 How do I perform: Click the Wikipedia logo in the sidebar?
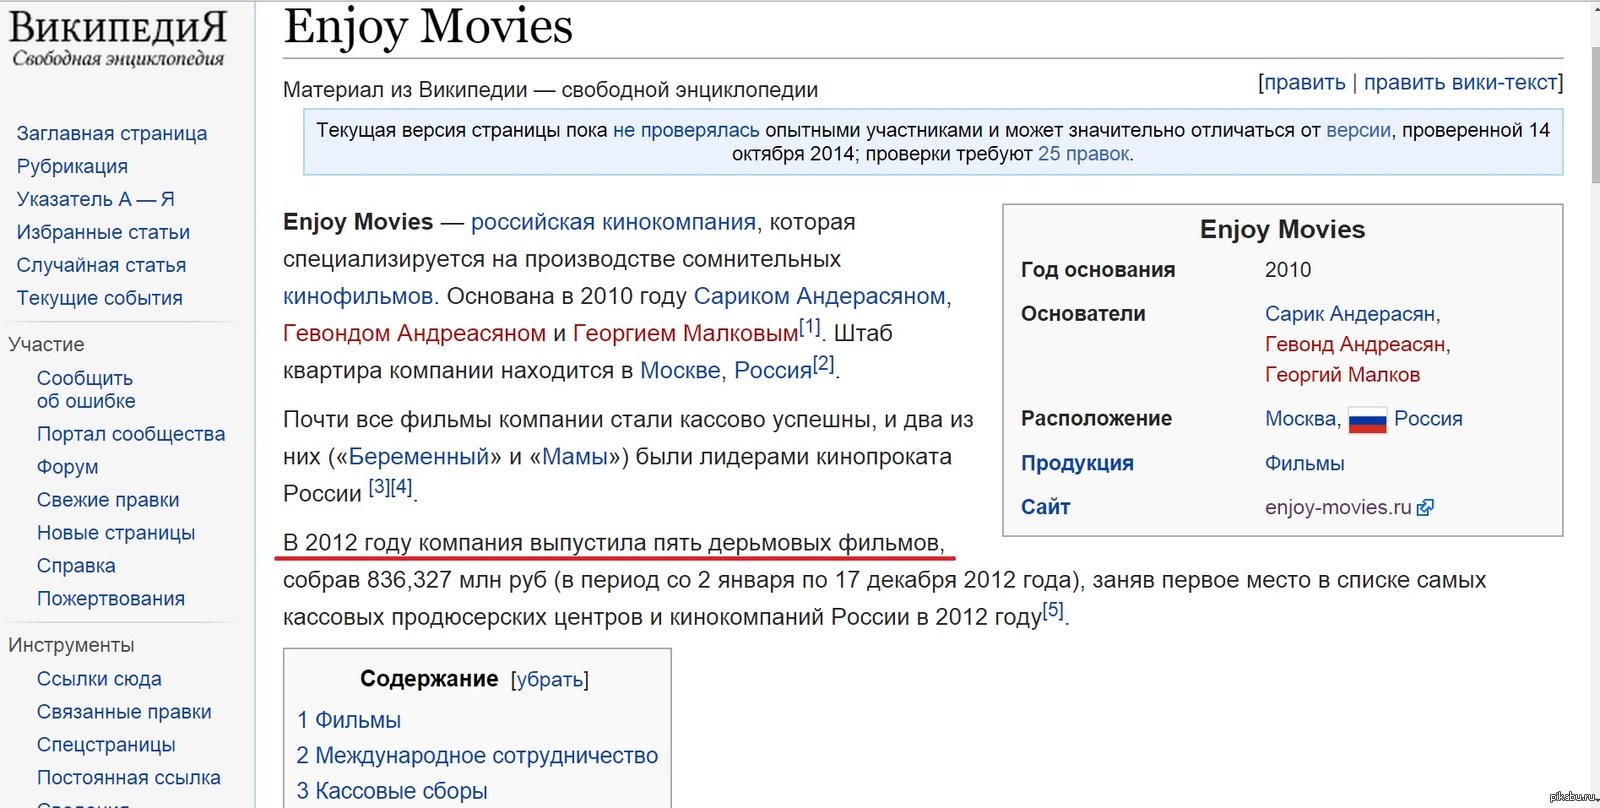(118, 38)
